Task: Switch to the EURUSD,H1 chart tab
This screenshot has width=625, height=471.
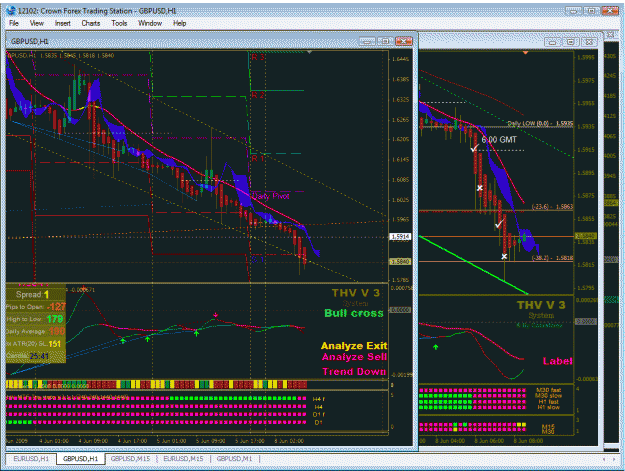Action: point(31,459)
